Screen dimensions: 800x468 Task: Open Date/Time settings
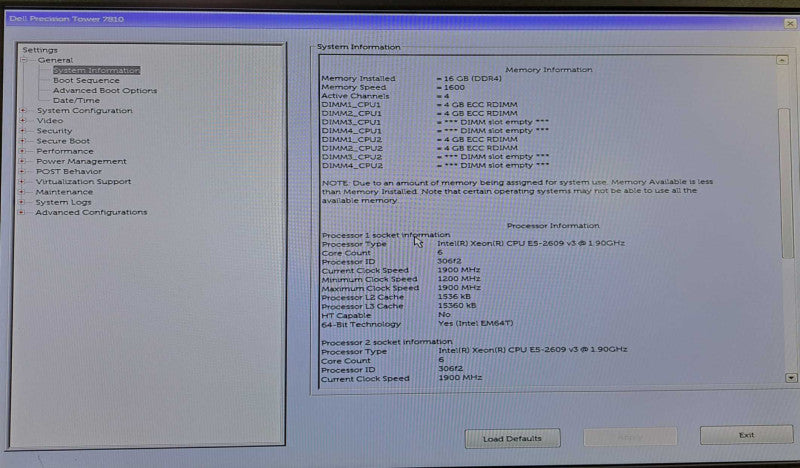[77, 101]
